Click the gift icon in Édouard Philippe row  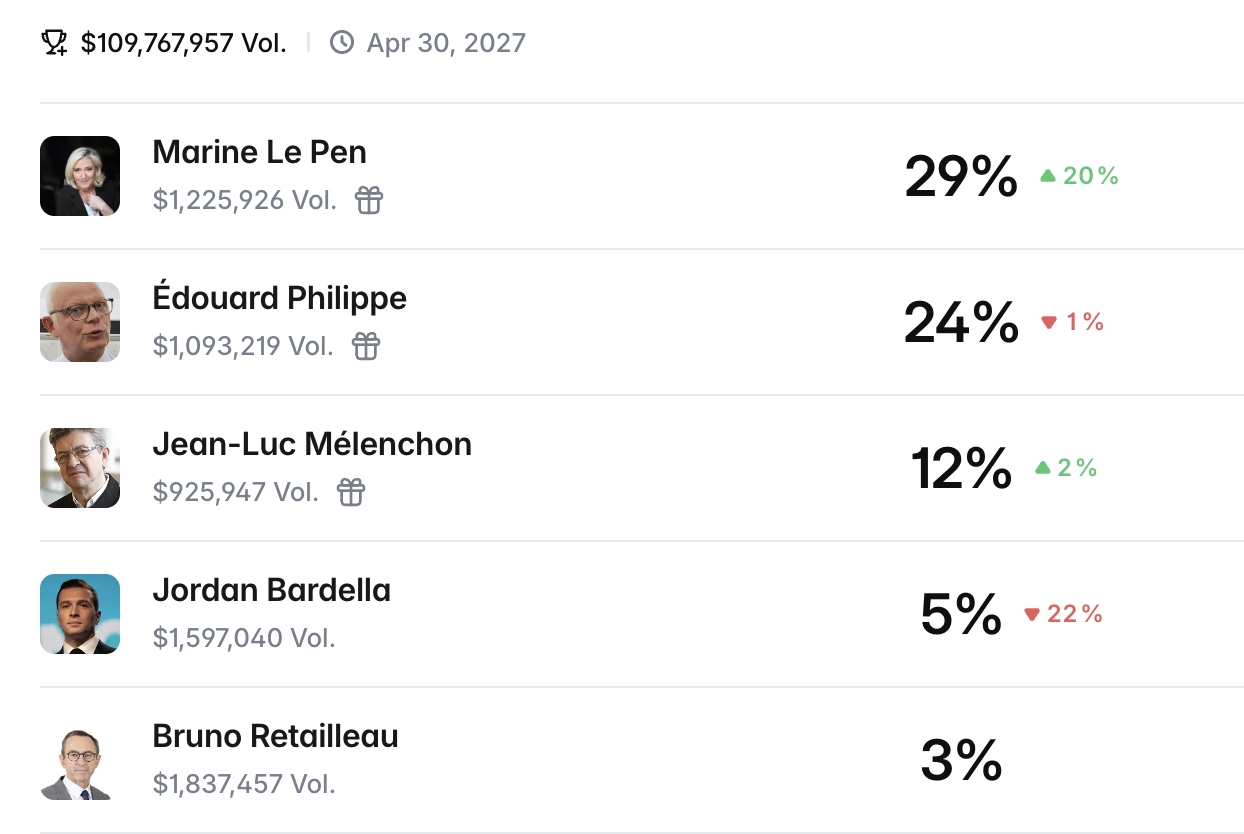click(x=366, y=346)
